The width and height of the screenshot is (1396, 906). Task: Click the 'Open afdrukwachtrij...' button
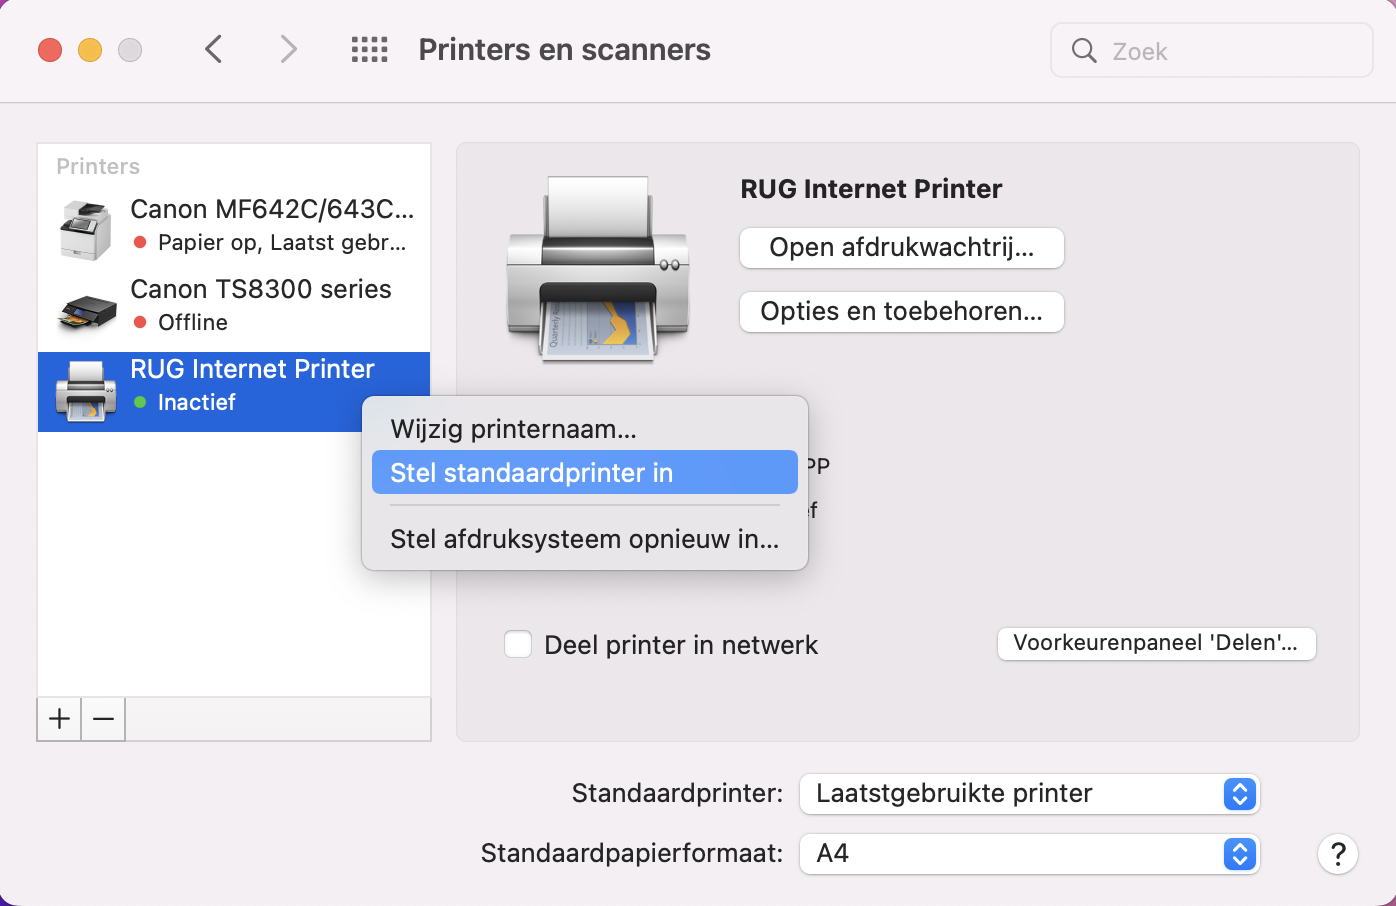pos(900,248)
